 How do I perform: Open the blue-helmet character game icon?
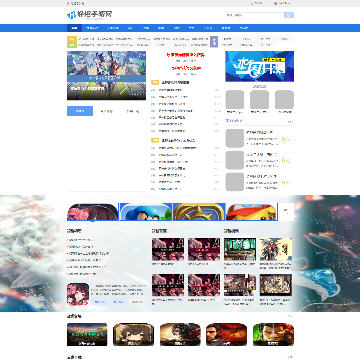click(146, 212)
